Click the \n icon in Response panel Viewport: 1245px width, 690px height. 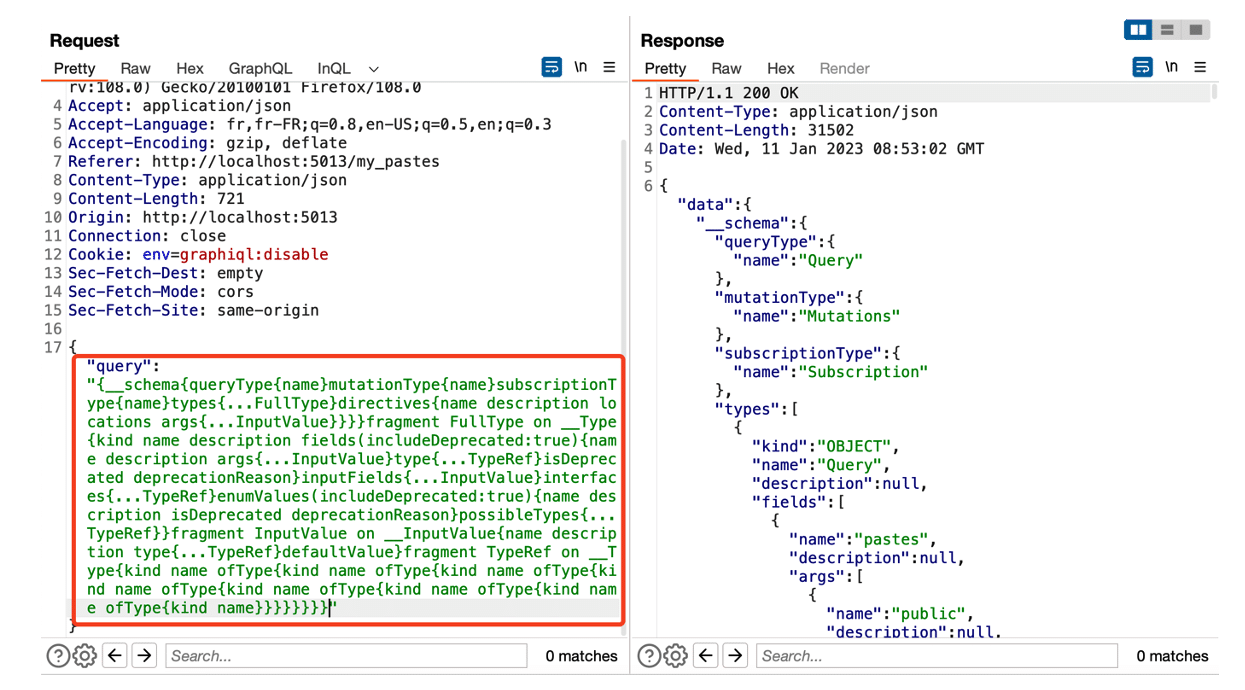pos(1171,68)
